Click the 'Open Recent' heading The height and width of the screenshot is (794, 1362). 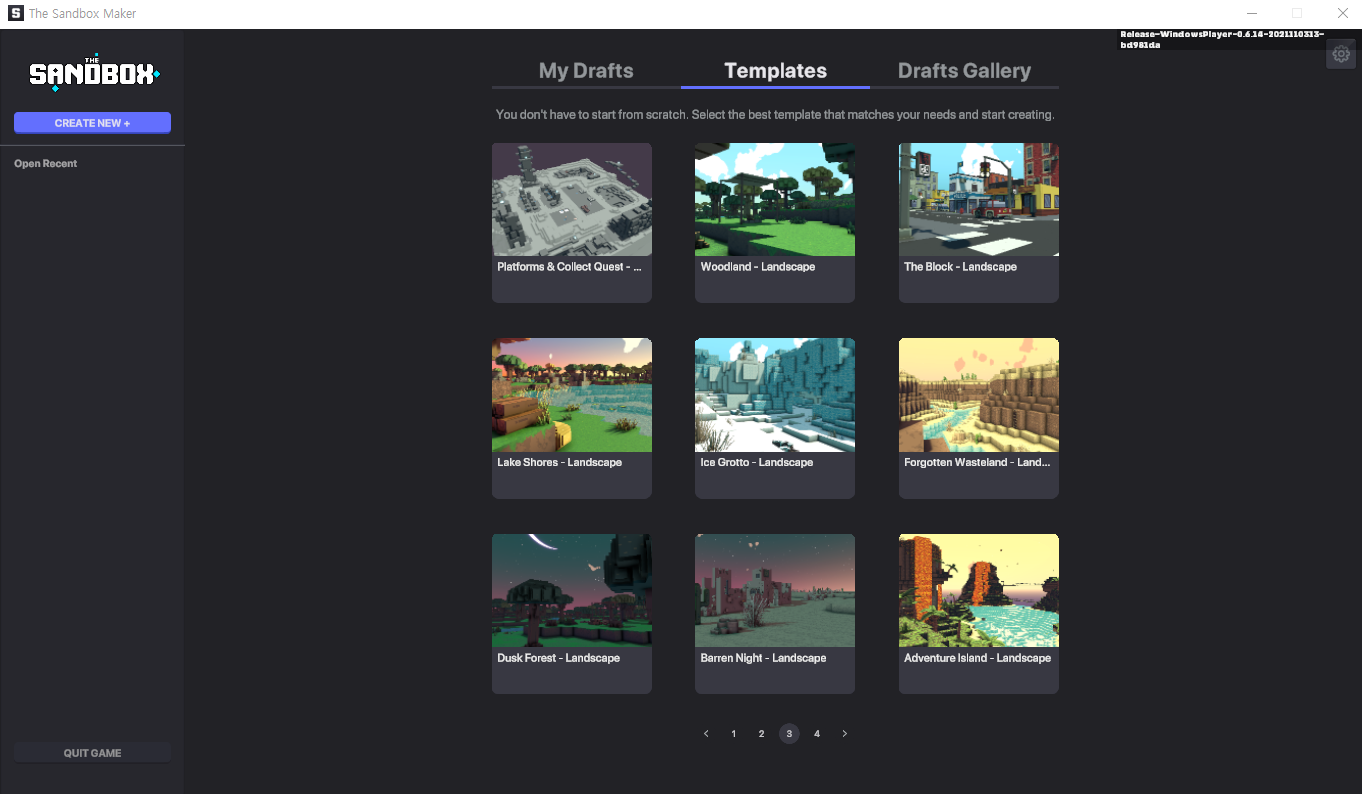(46, 163)
